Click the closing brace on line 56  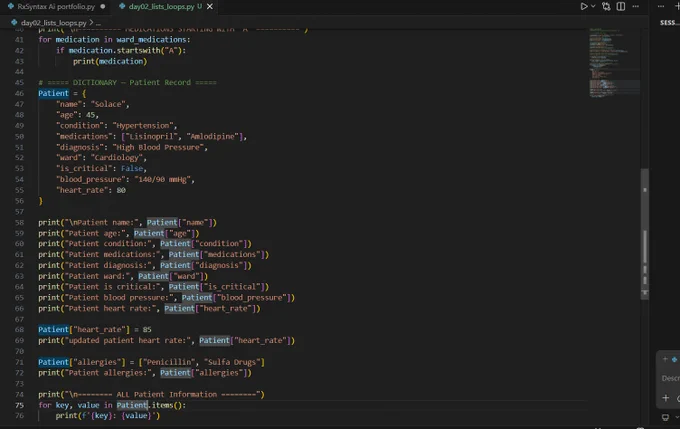[40, 201]
